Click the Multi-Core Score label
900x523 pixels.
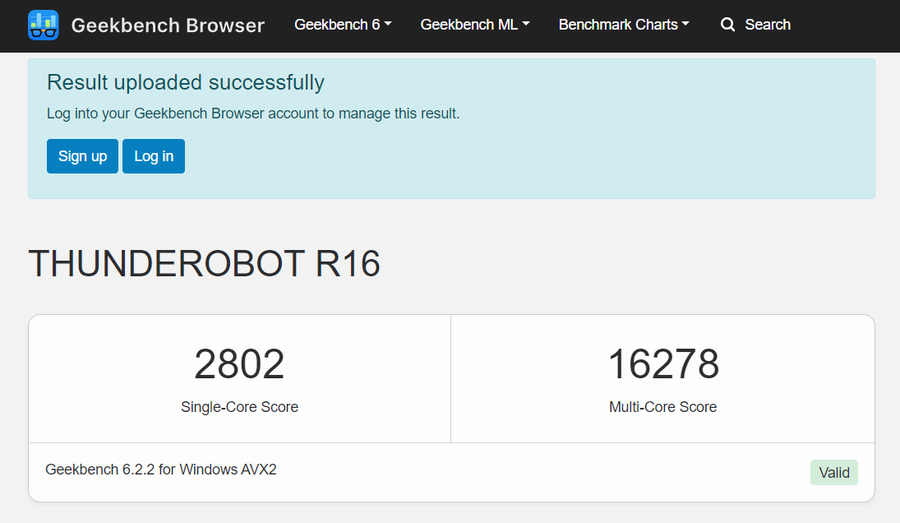coord(663,407)
